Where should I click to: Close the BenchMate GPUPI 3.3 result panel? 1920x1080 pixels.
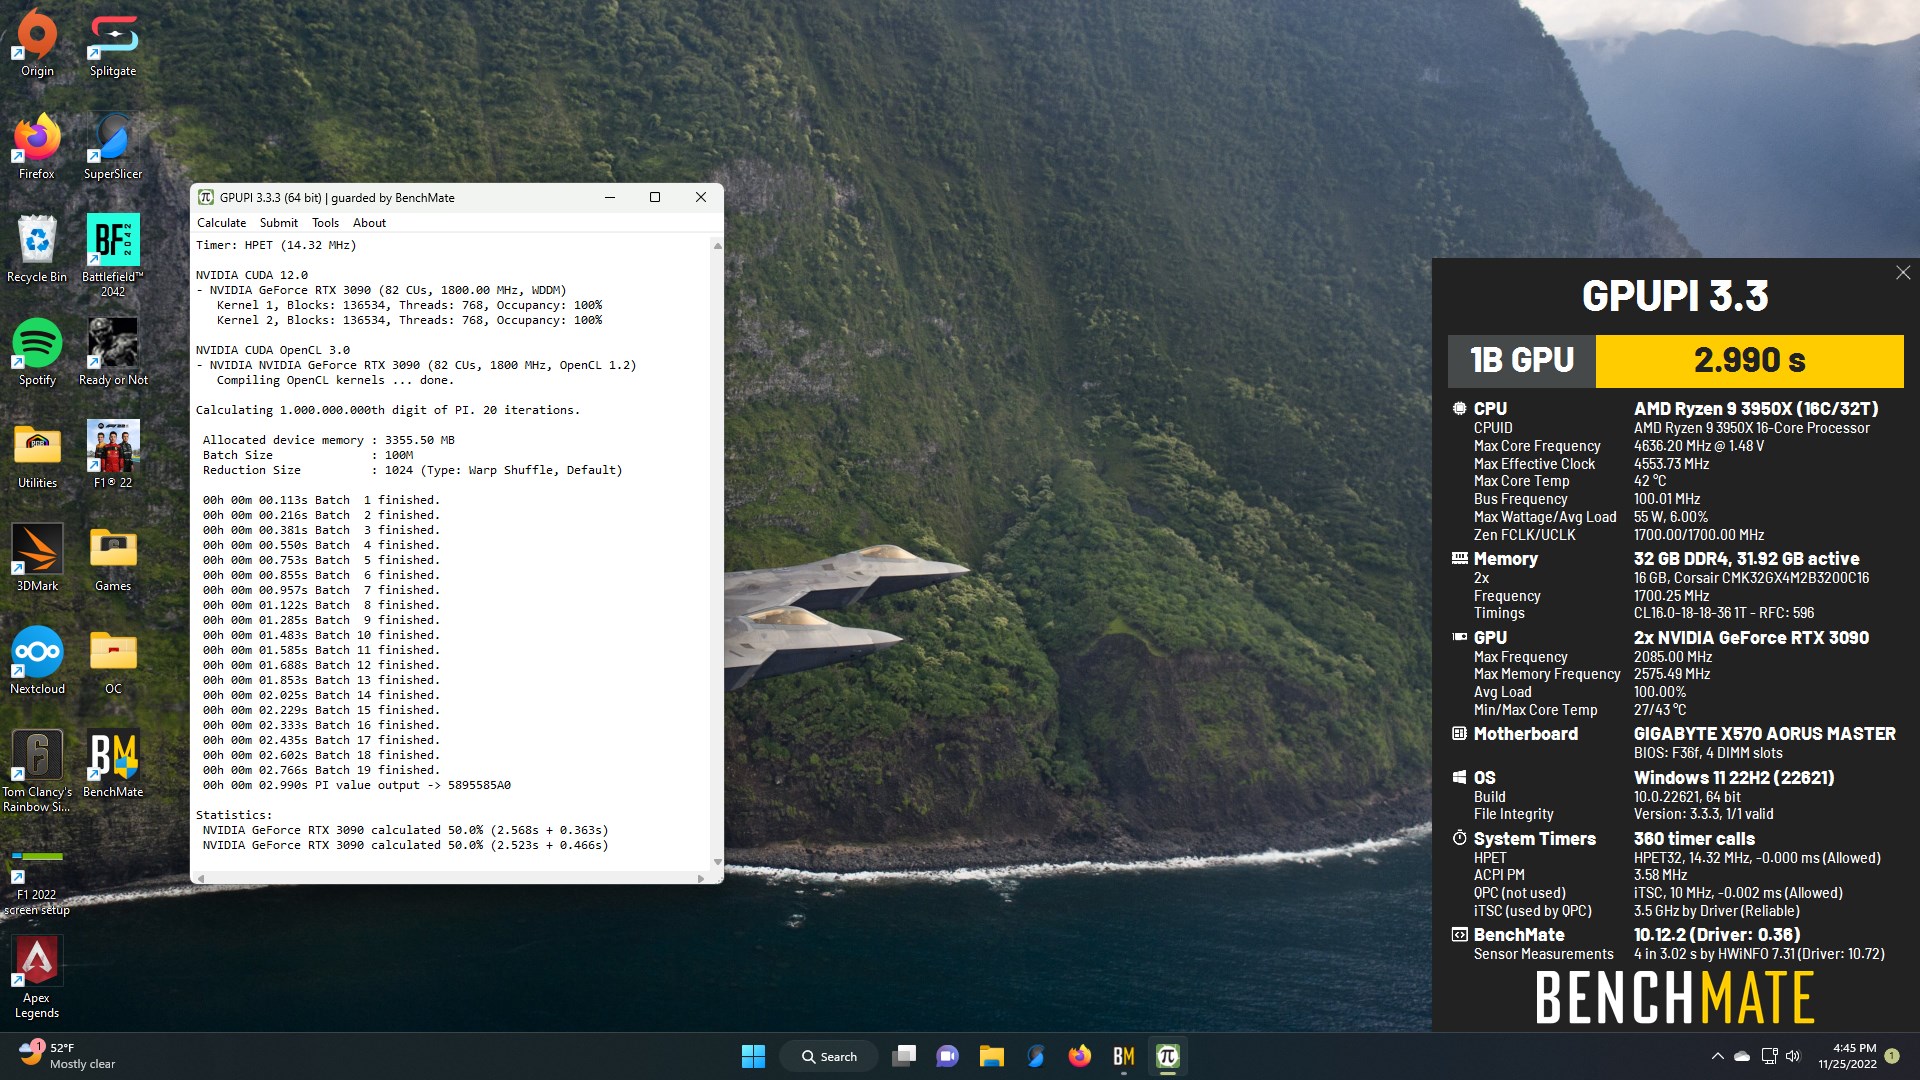point(1903,273)
